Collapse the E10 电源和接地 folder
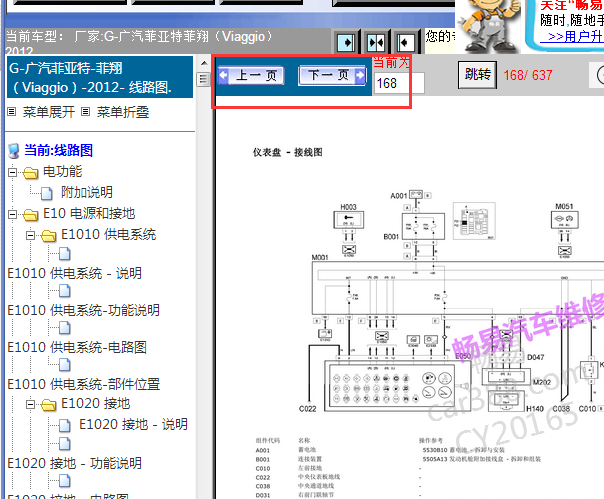604x499 pixels. pyautogui.click(x=12, y=214)
